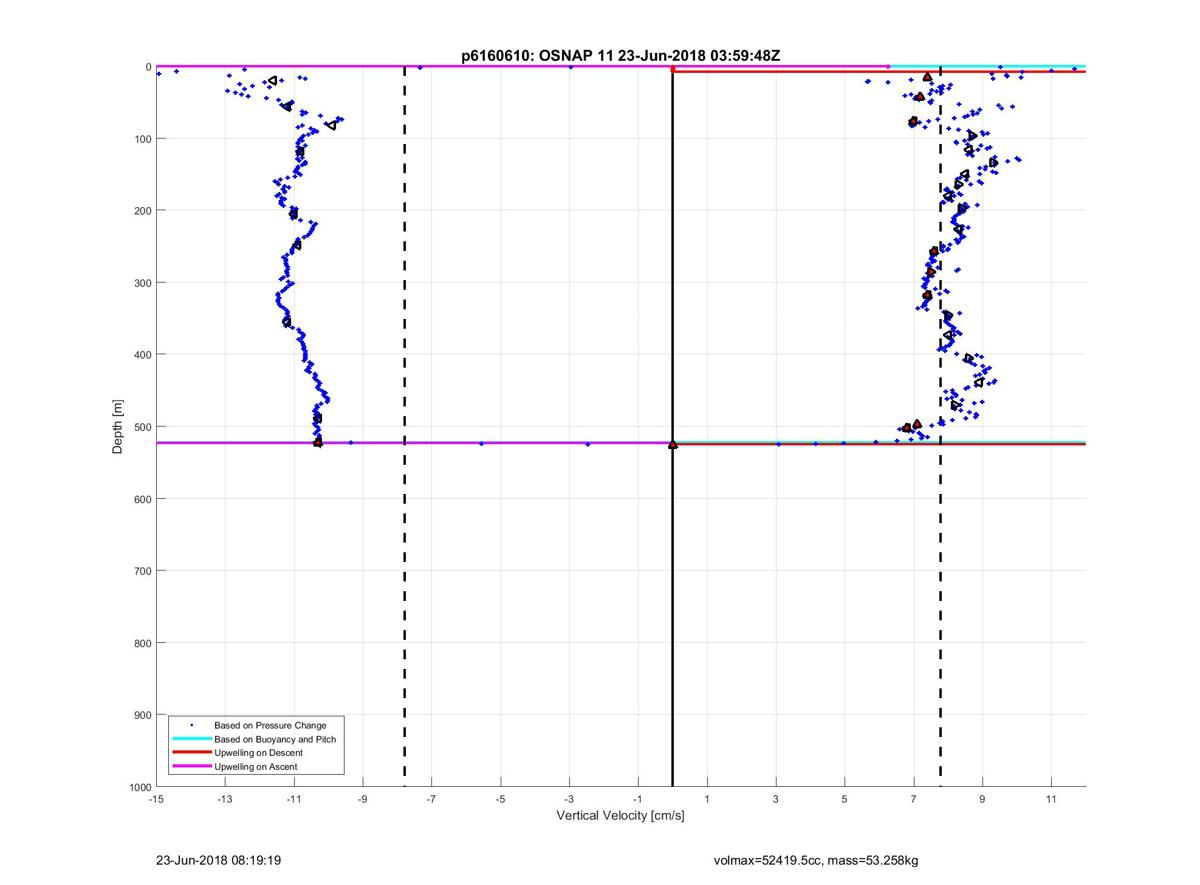Click the Depth [m] axis label
The width and height of the screenshot is (1200, 885).
(x=118, y=427)
